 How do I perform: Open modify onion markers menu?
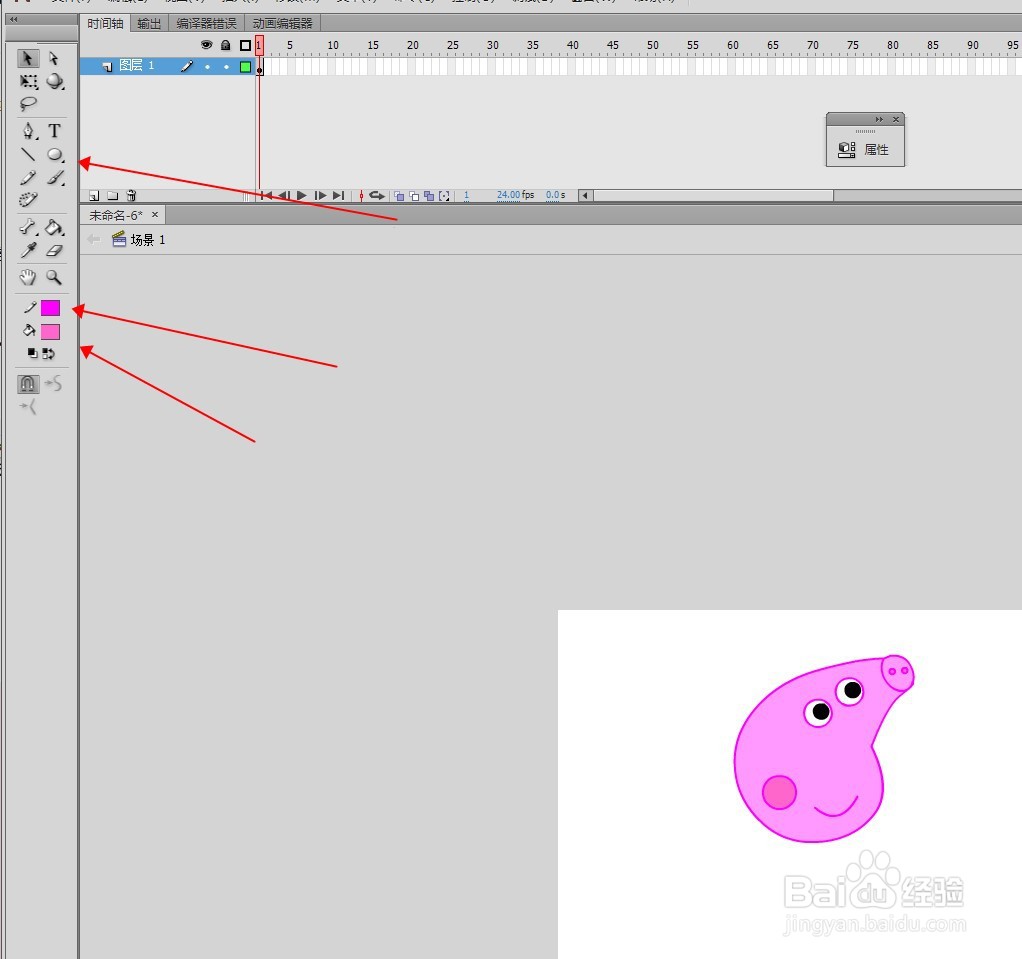coord(445,196)
